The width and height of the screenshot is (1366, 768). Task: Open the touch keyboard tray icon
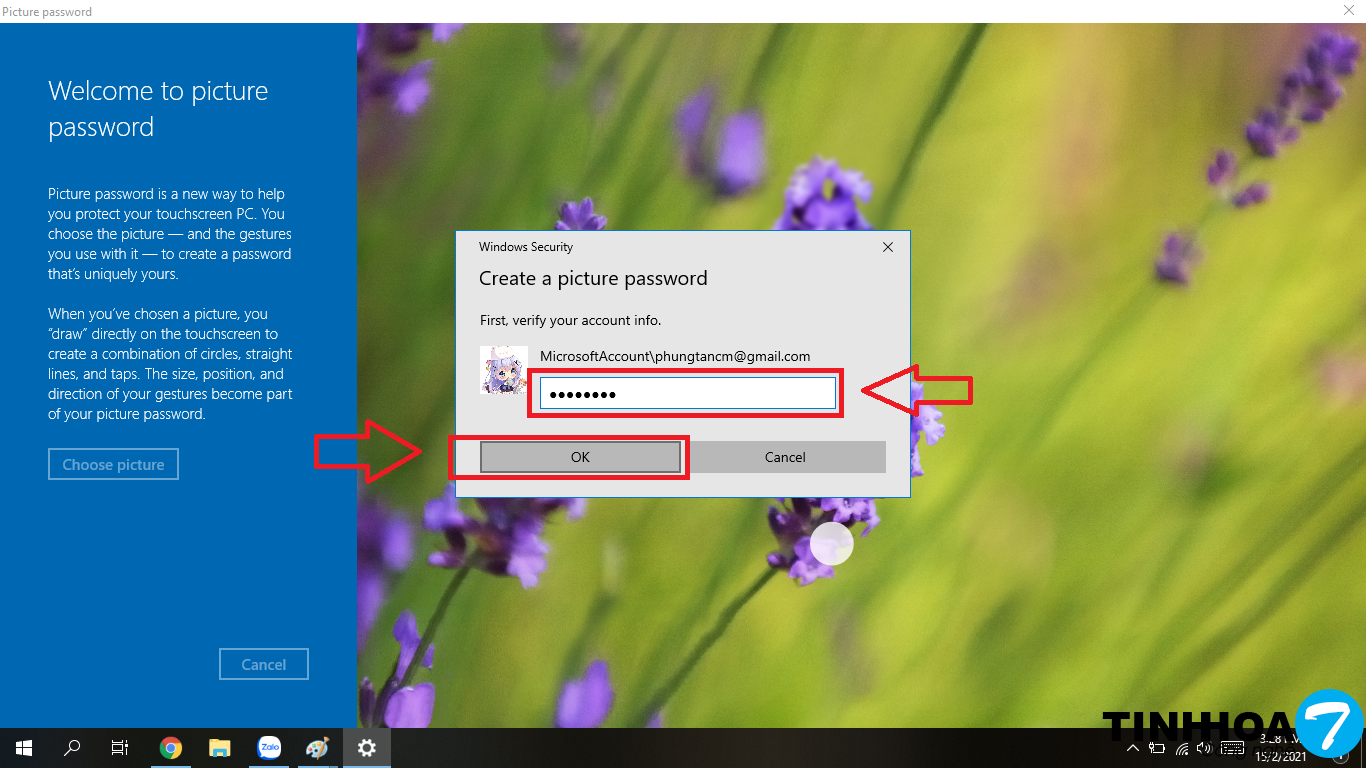click(1232, 748)
